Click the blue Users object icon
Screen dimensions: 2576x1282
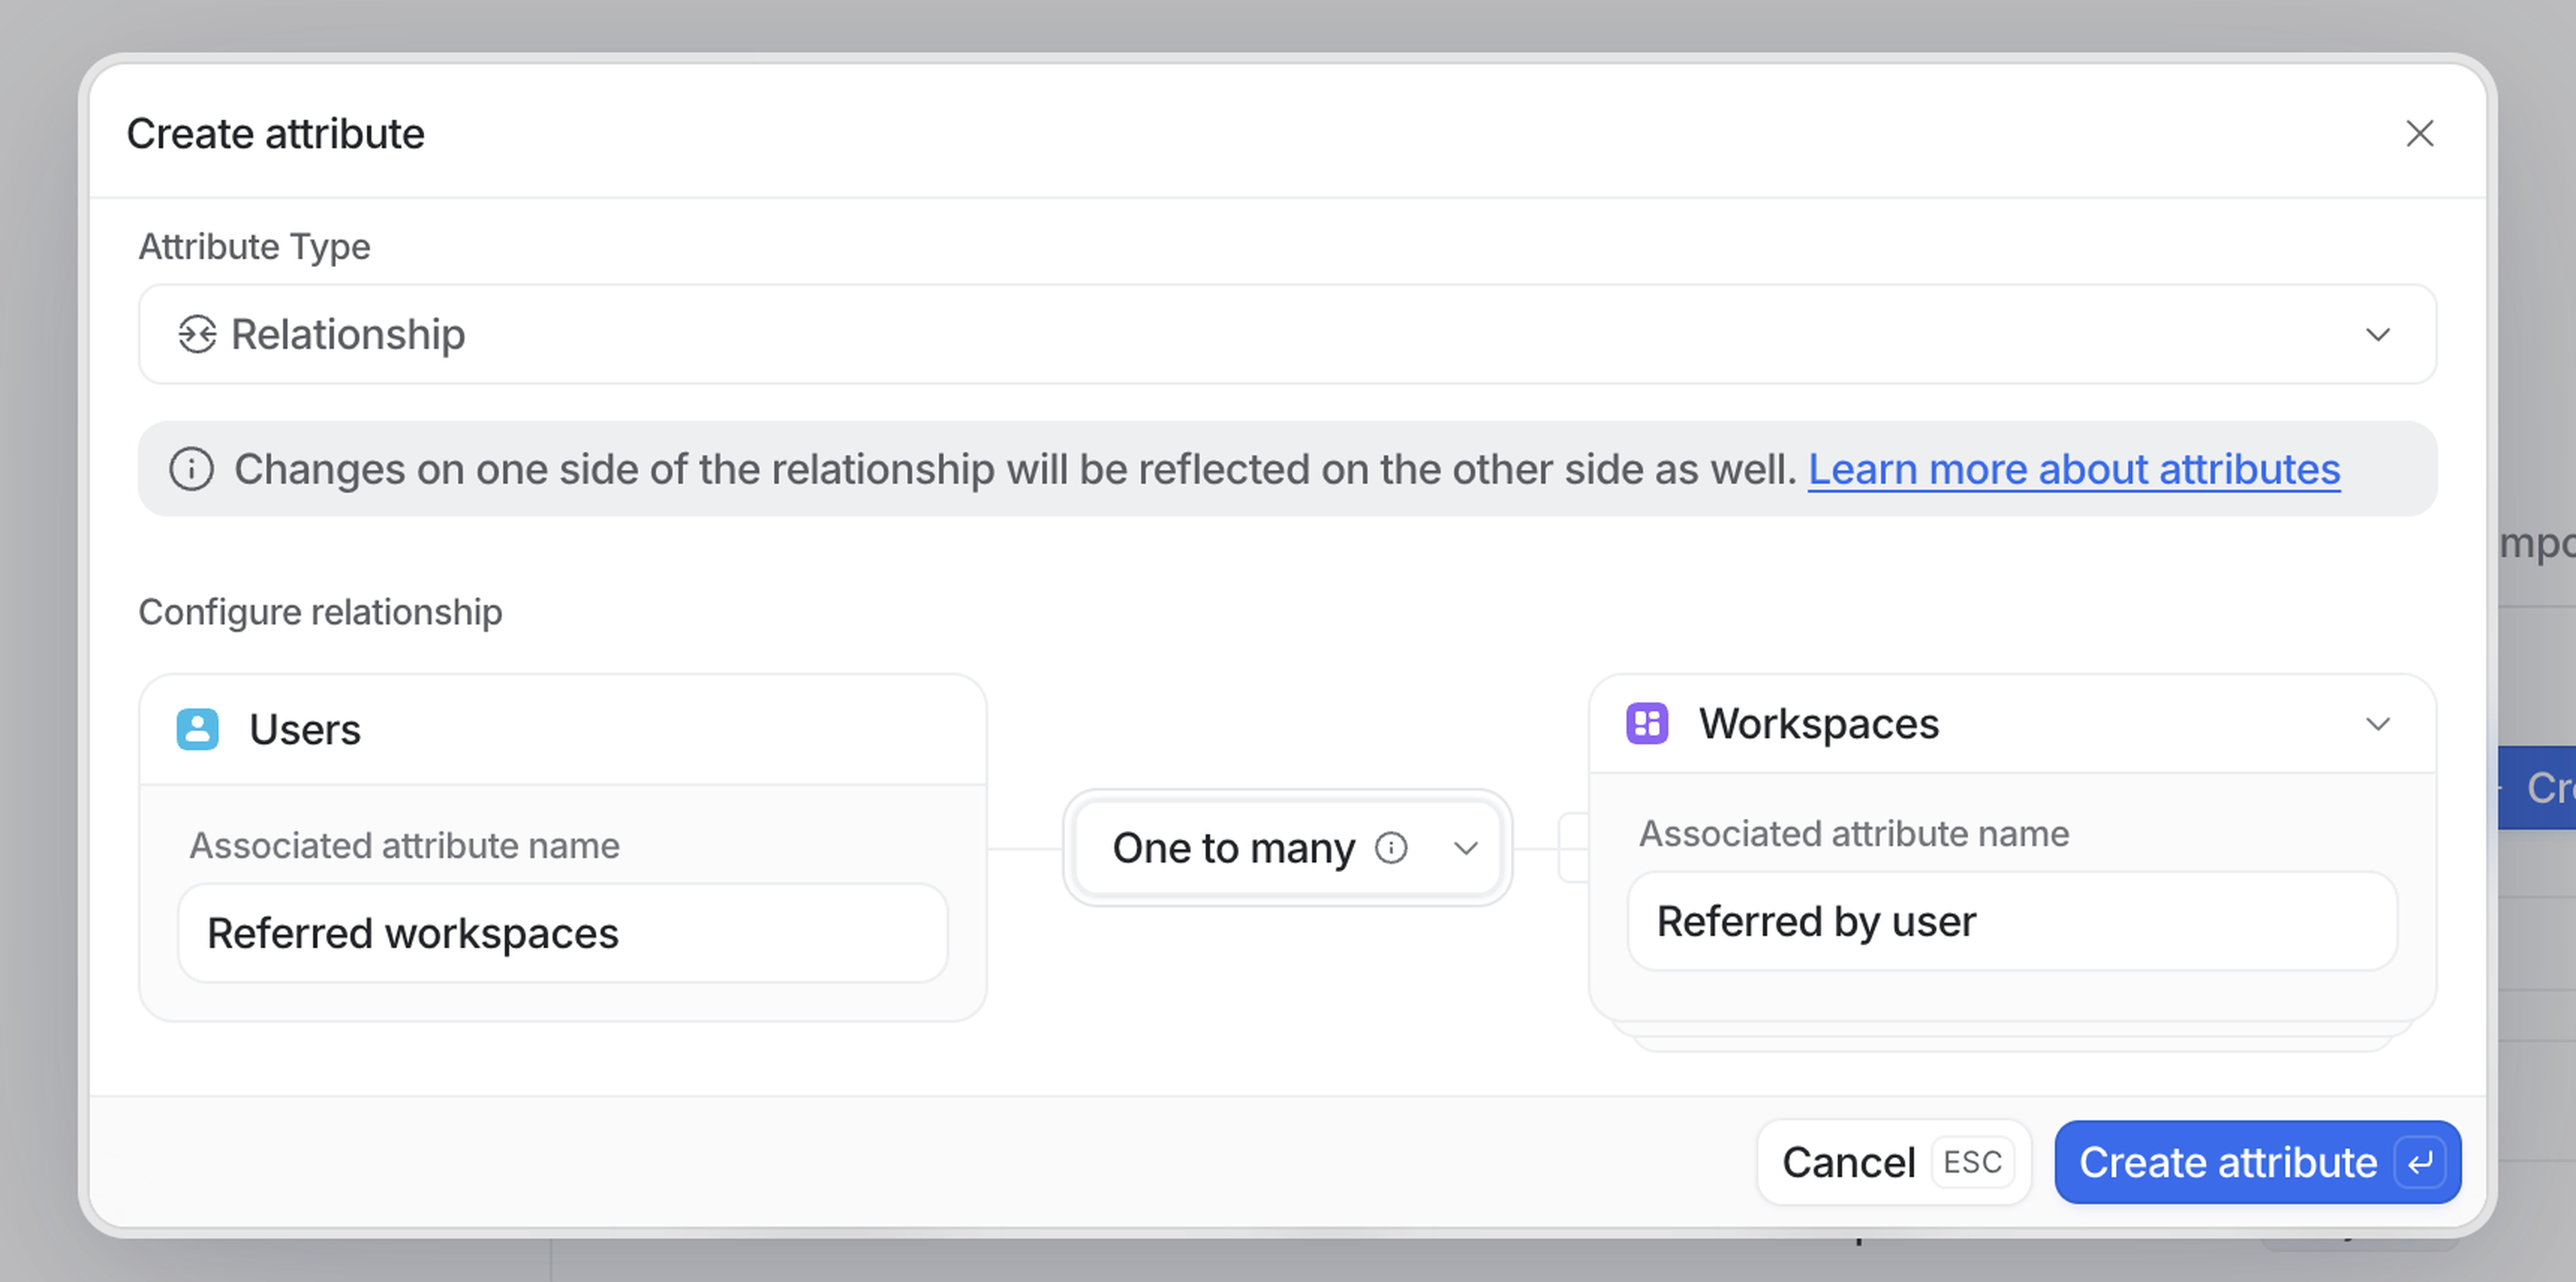[198, 729]
